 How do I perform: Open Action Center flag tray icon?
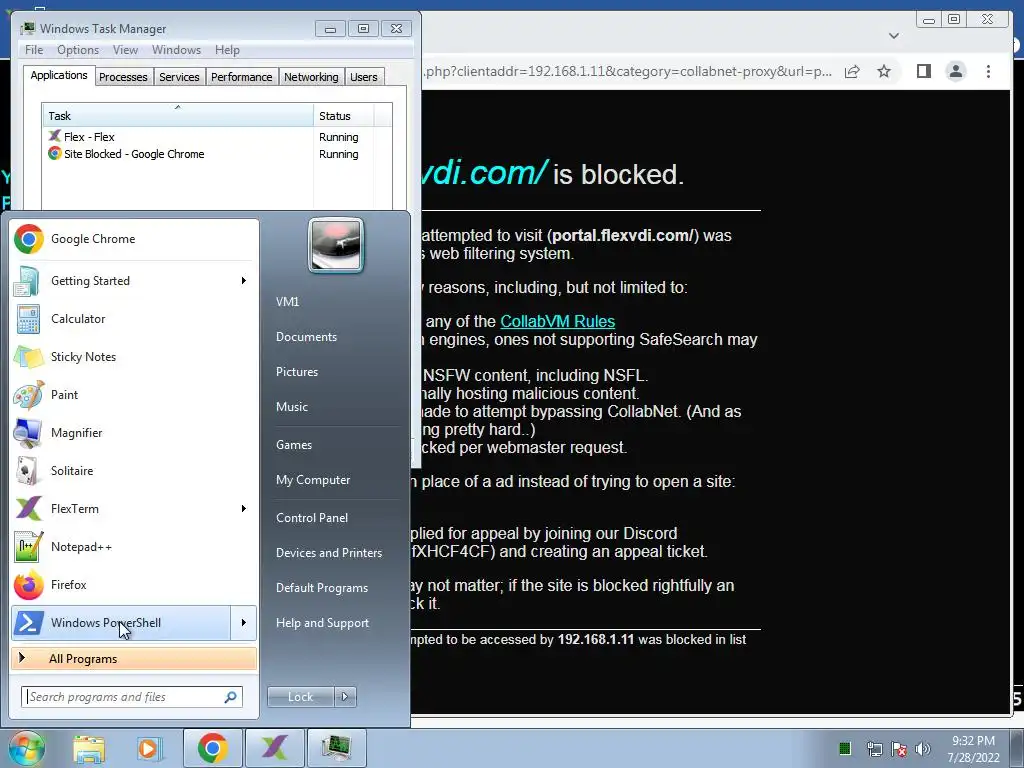pyautogui.click(x=899, y=749)
